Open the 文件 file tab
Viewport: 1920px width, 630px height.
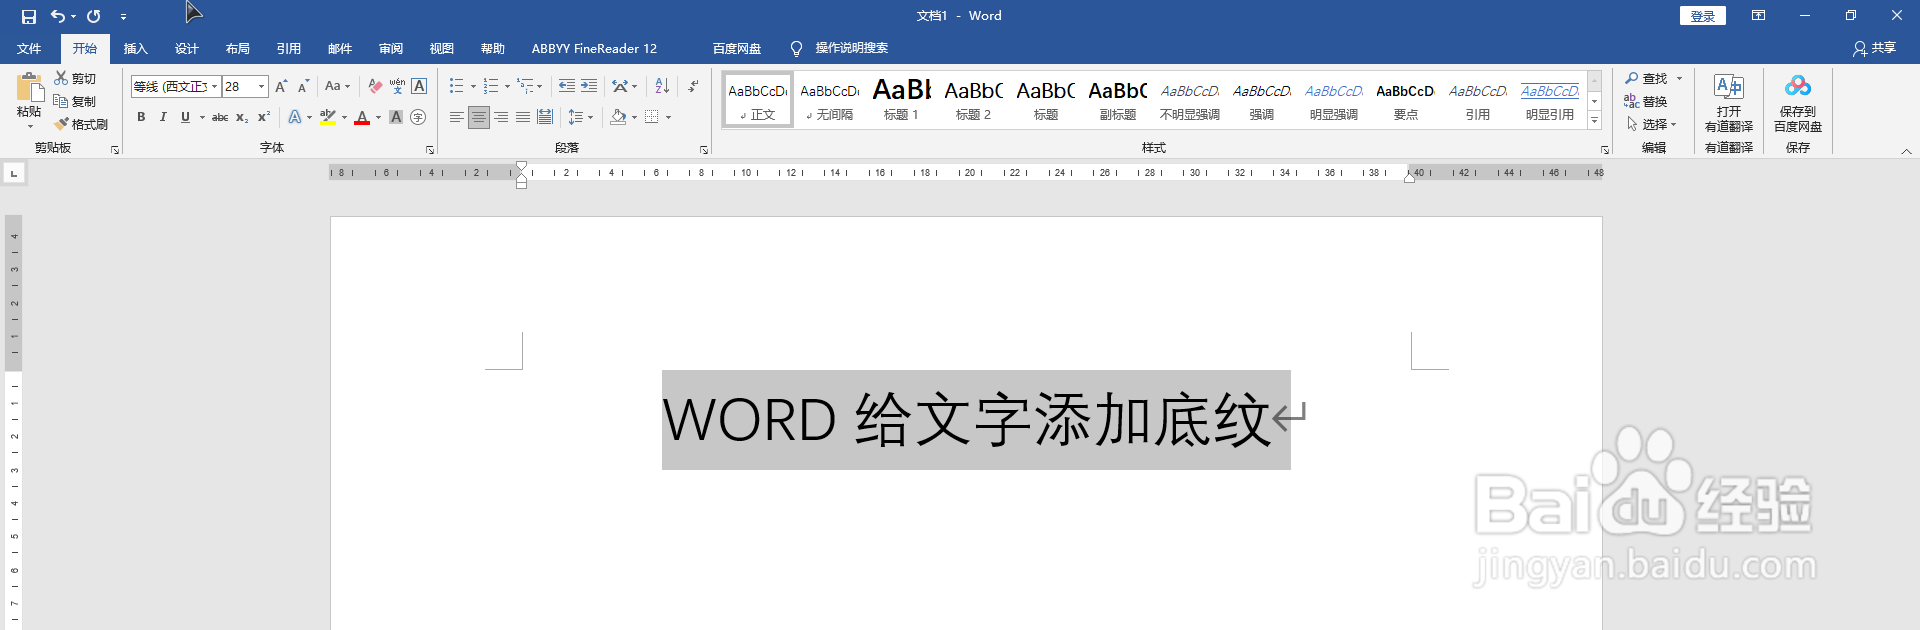(x=29, y=48)
